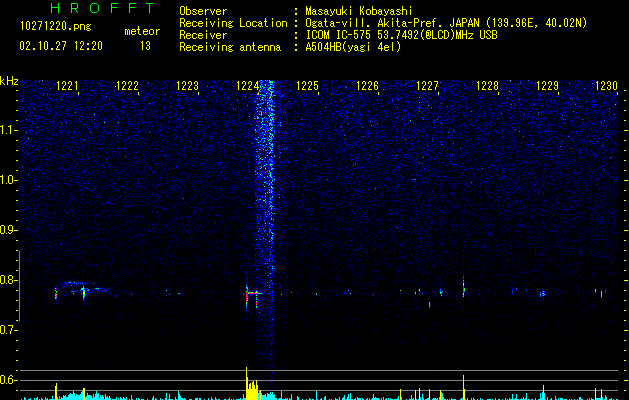
Task: Click the 1228 time marker
Action: pos(487,86)
